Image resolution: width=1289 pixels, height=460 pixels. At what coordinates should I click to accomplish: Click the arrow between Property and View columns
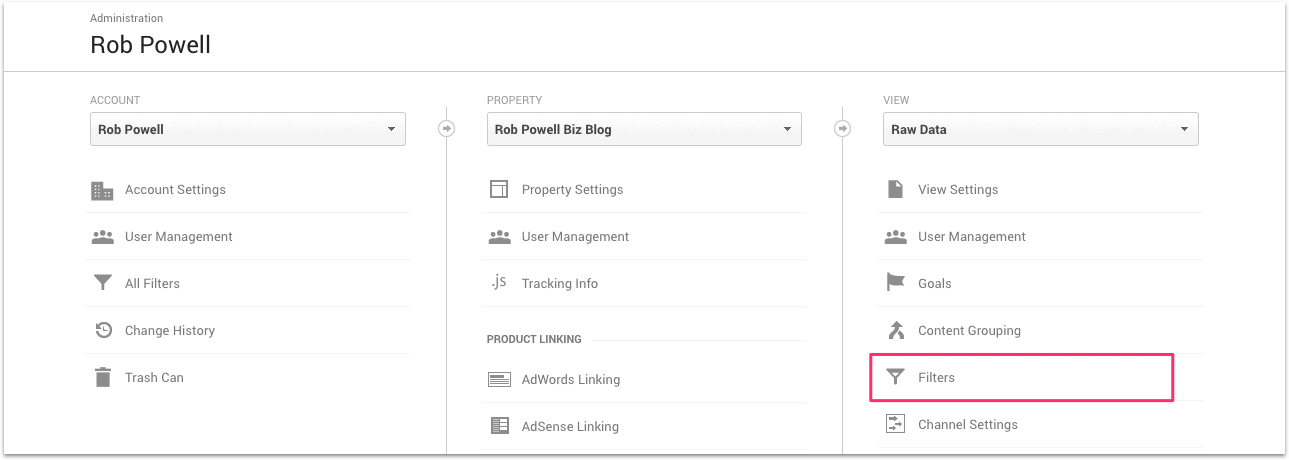(x=843, y=128)
